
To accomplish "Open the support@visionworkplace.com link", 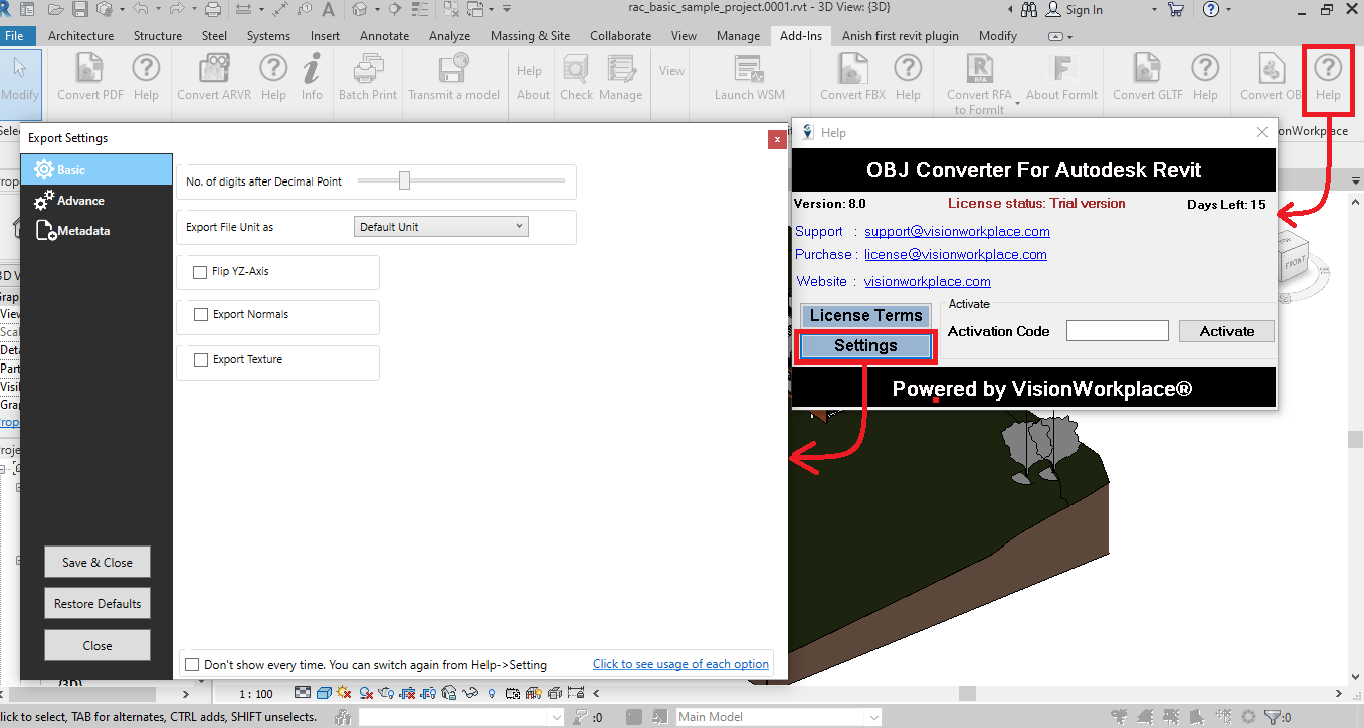I will (x=957, y=231).
